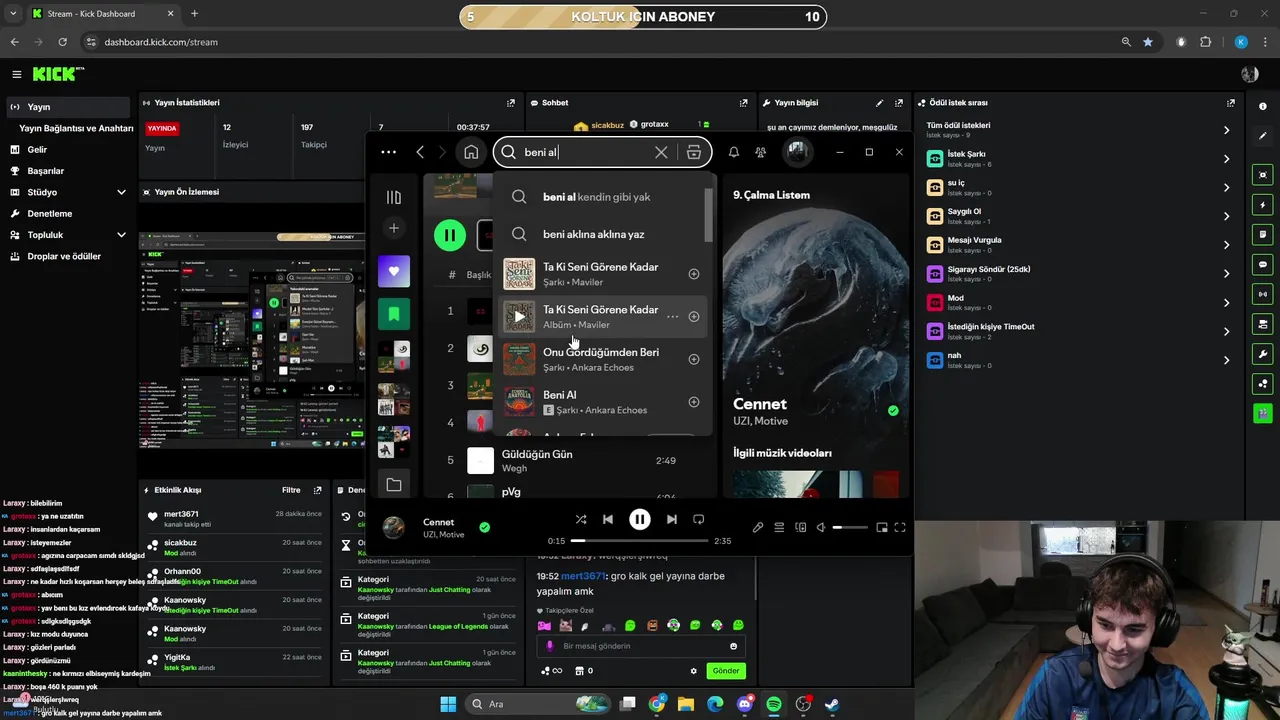Image resolution: width=1280 pixels, height=720 pixels.
Task: Clear the Spotify search field text
Action: tap(661, 152)
